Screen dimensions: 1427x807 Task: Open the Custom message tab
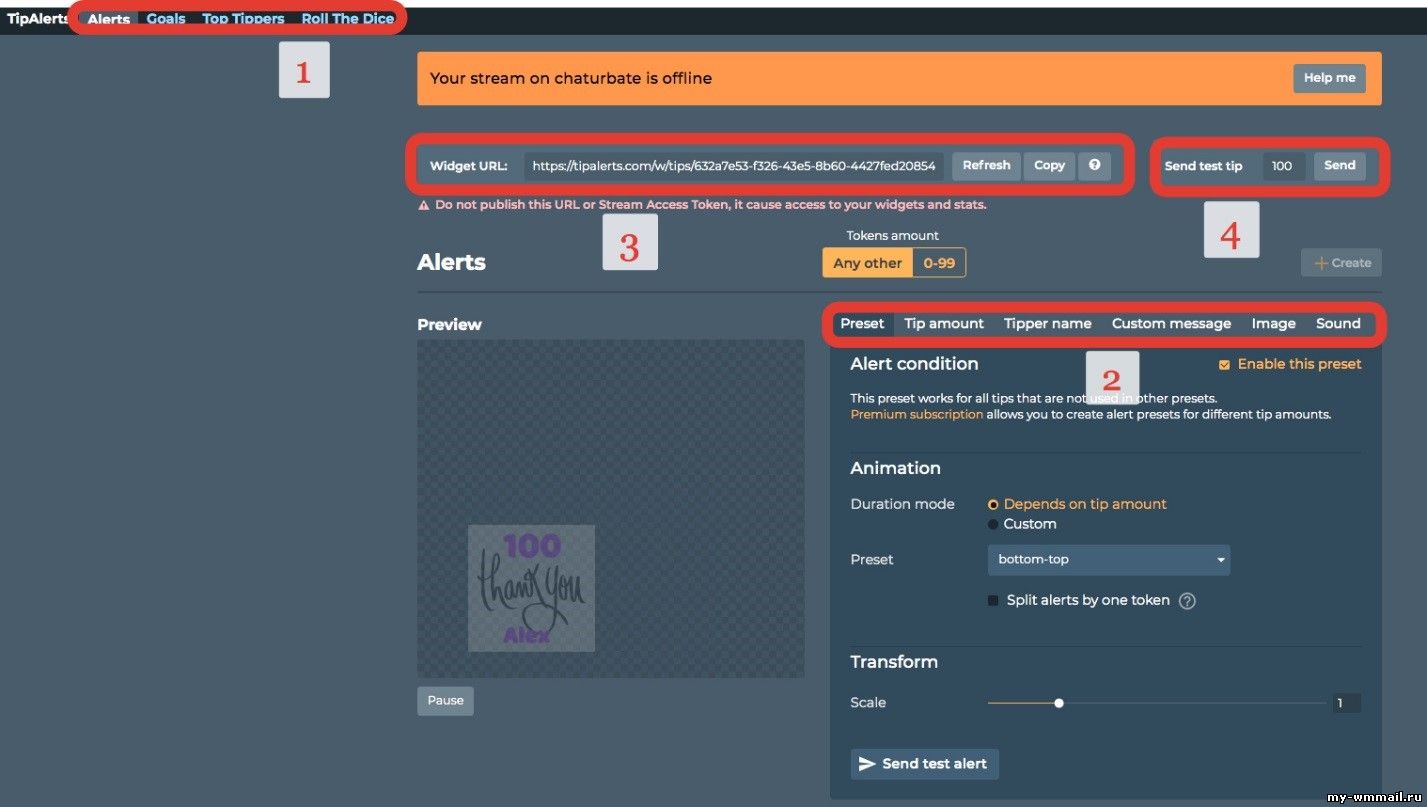(1171, 323)
